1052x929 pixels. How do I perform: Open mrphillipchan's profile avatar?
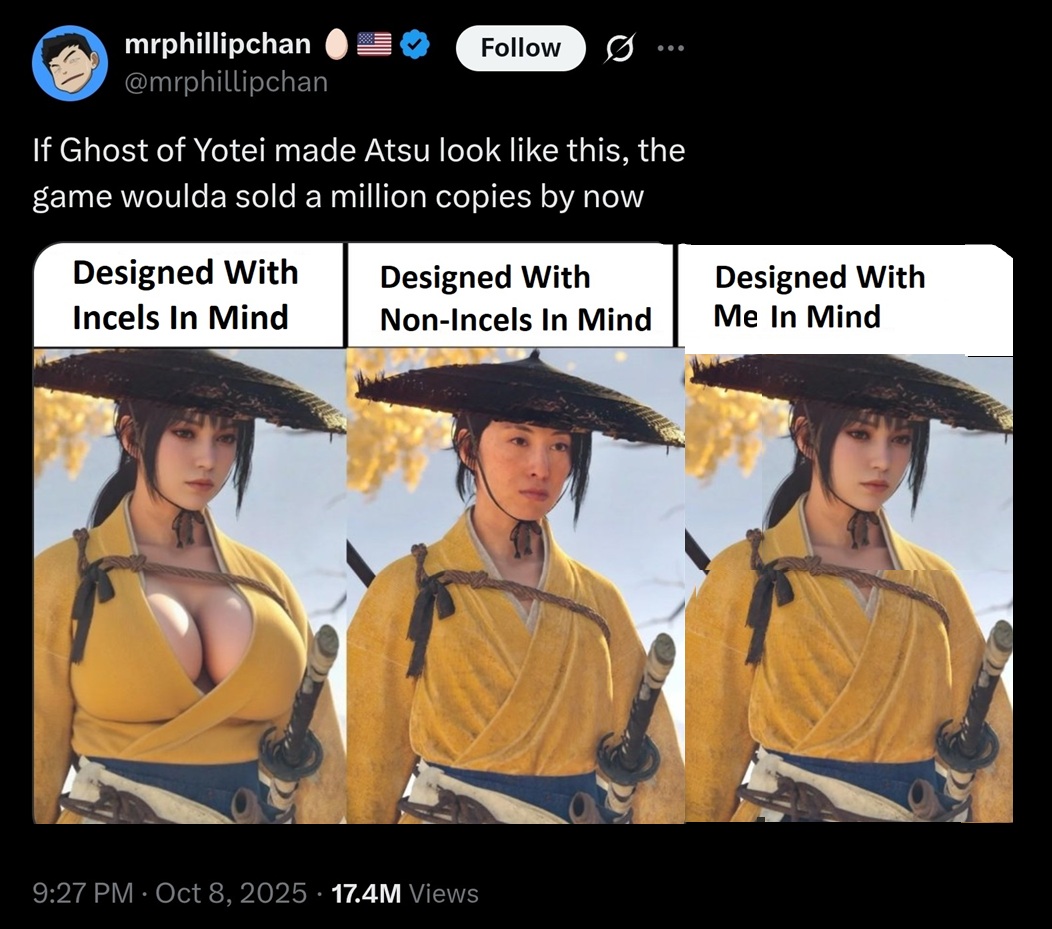click(x=70, y=63)
